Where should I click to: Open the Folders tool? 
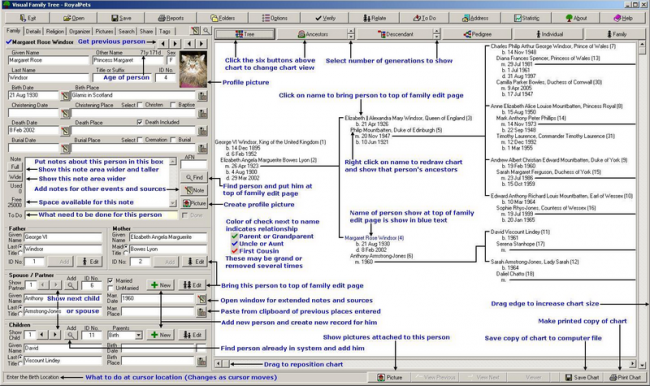[223, 18]
